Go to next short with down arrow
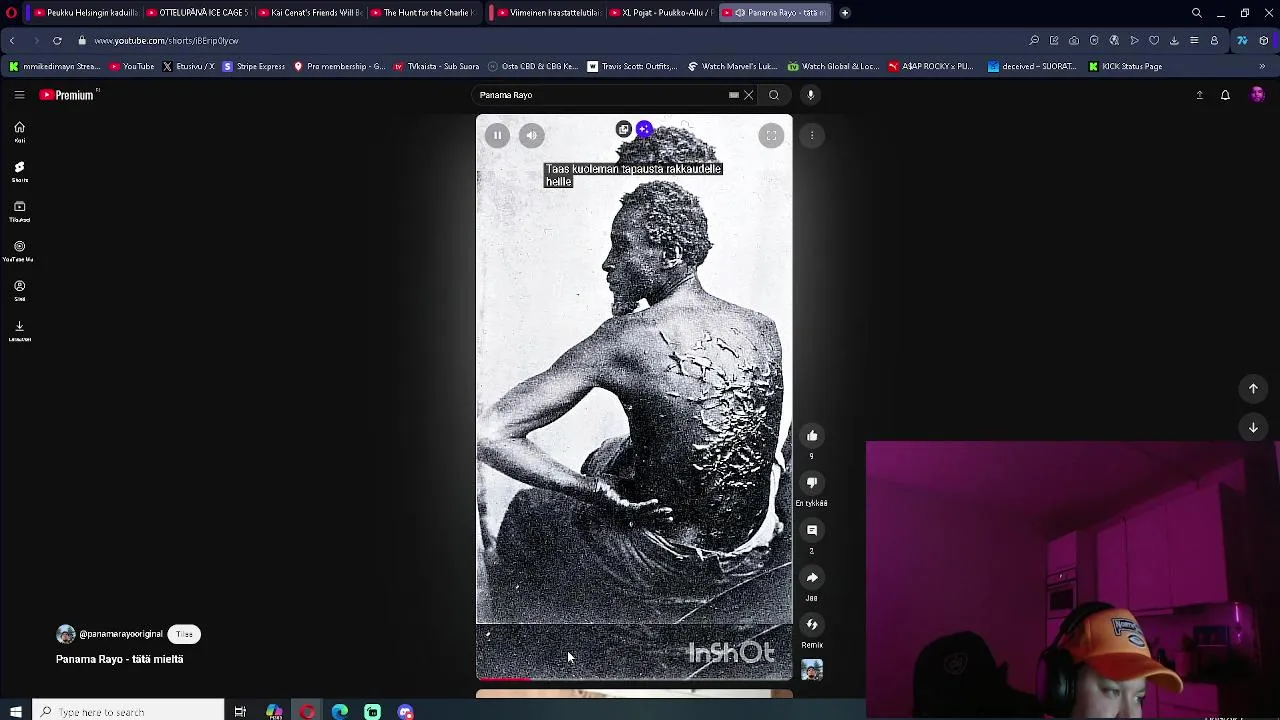This screenshot has height=720, width=1280. click(1253, 428)
